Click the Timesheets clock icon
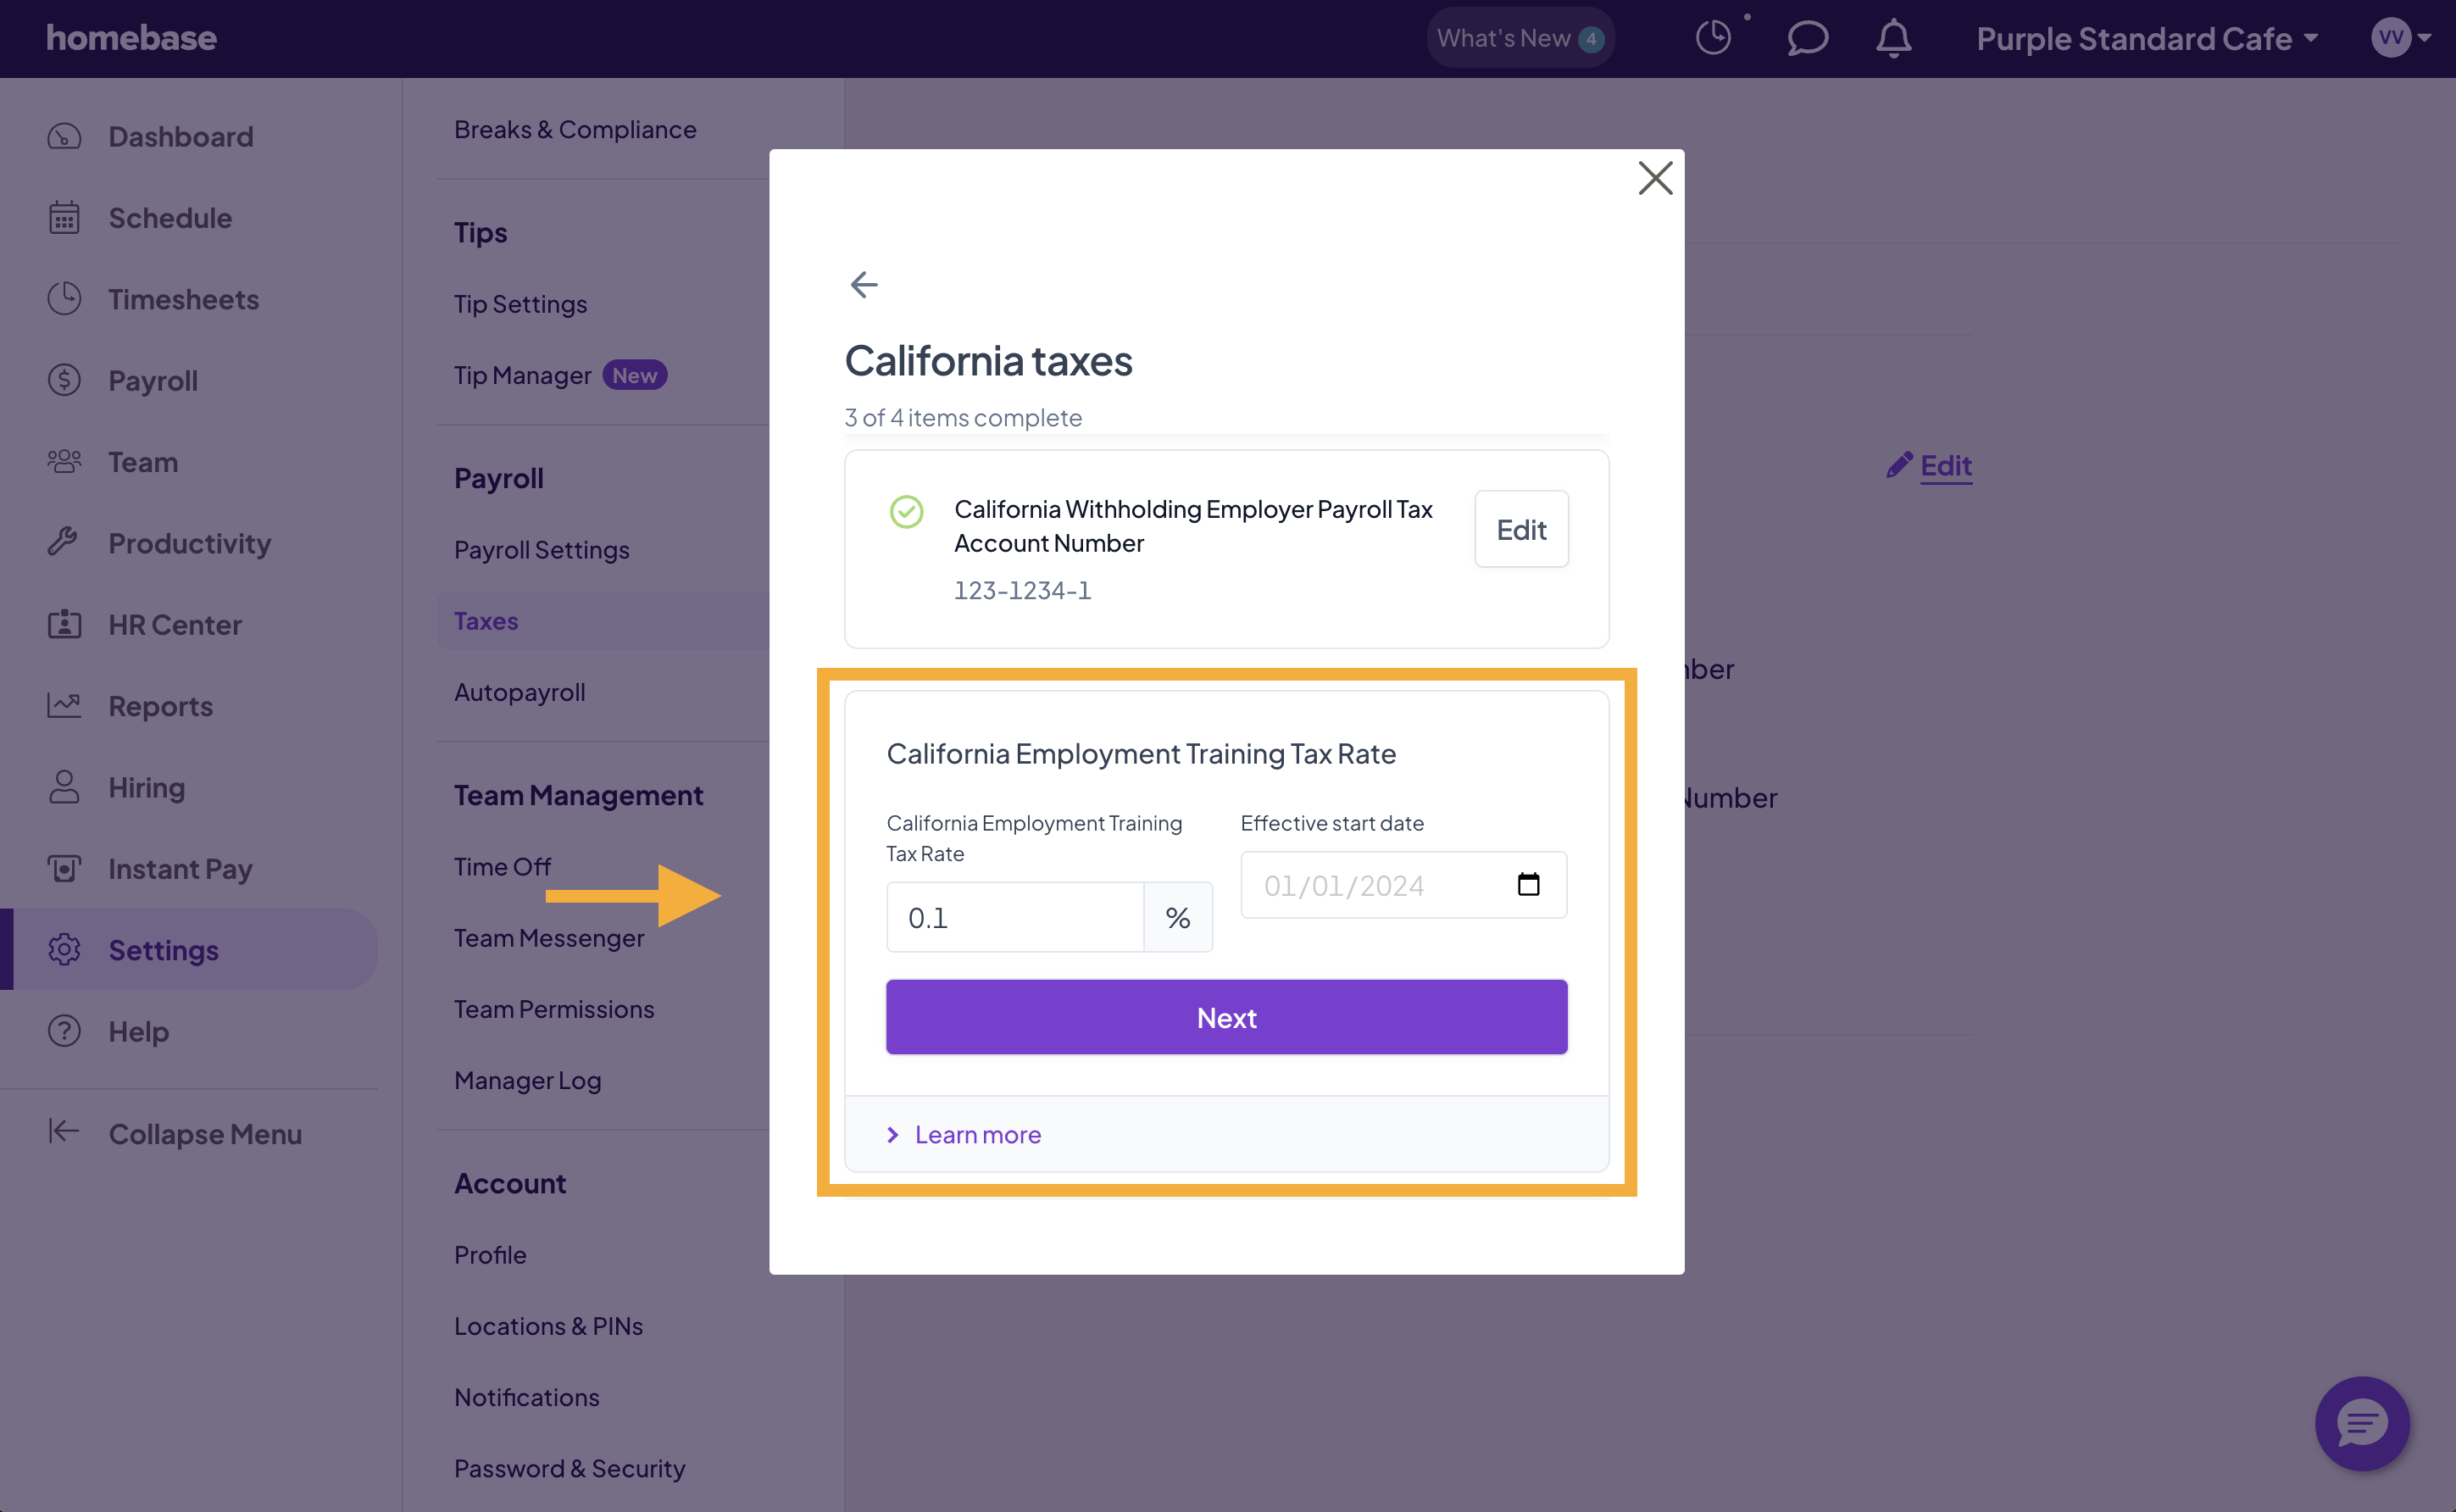 (x=64, y=298)
